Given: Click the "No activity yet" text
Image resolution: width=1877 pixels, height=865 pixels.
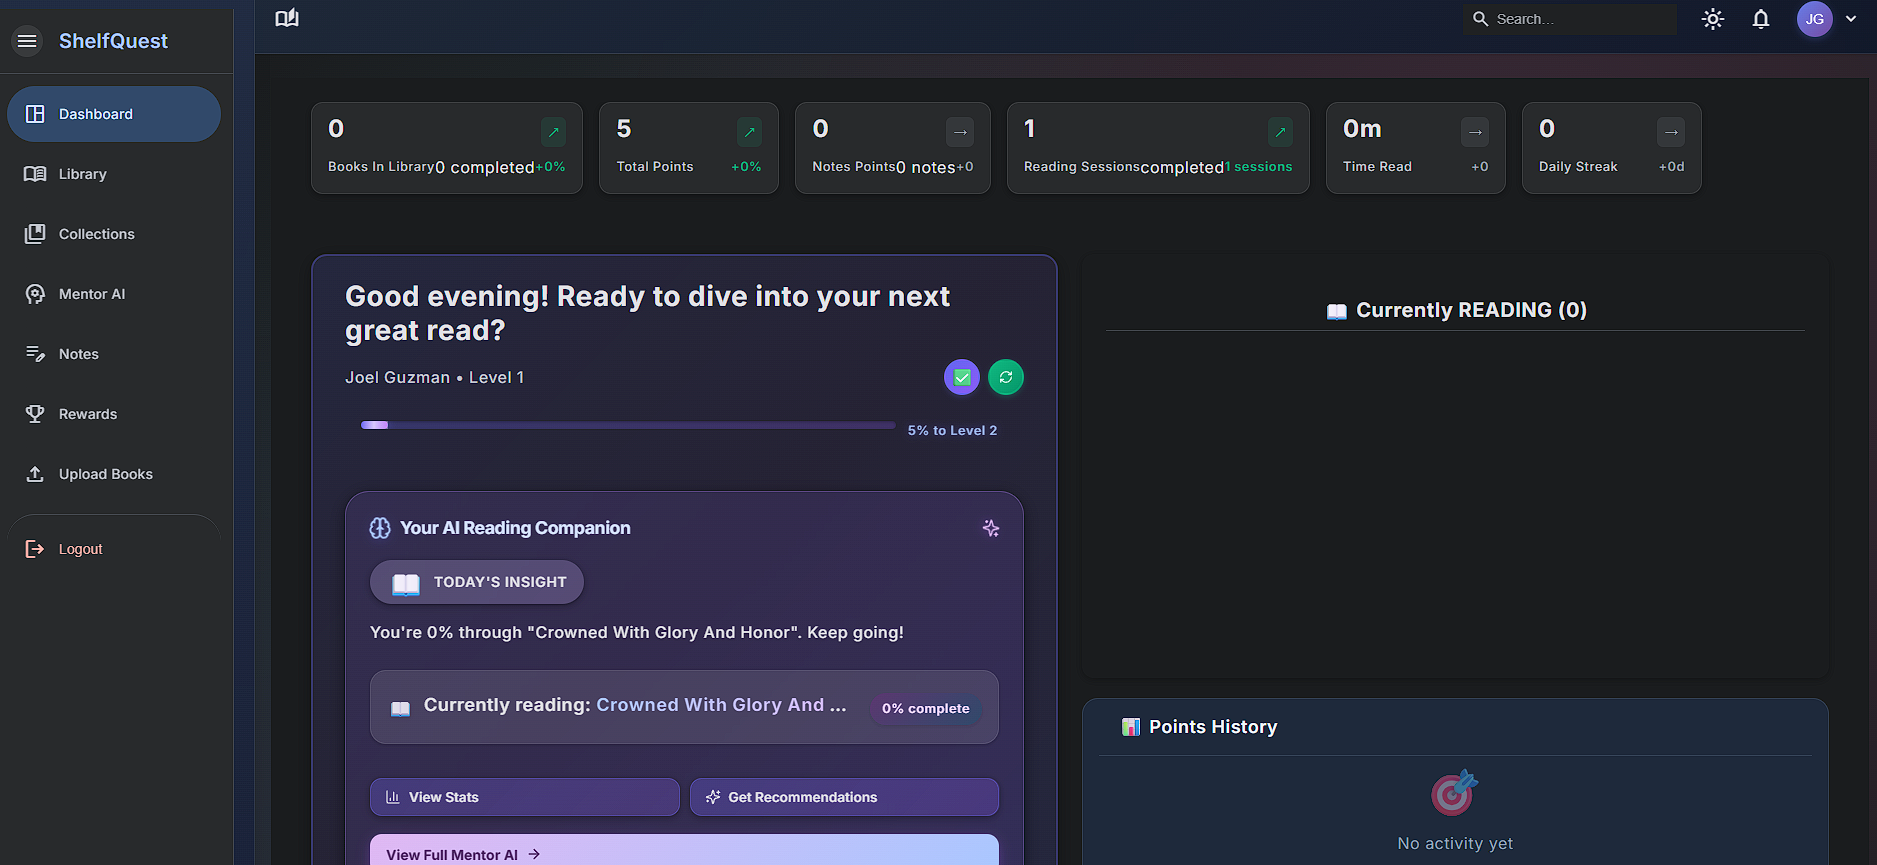Looking at the screenshot, I should pos(1455,843).
